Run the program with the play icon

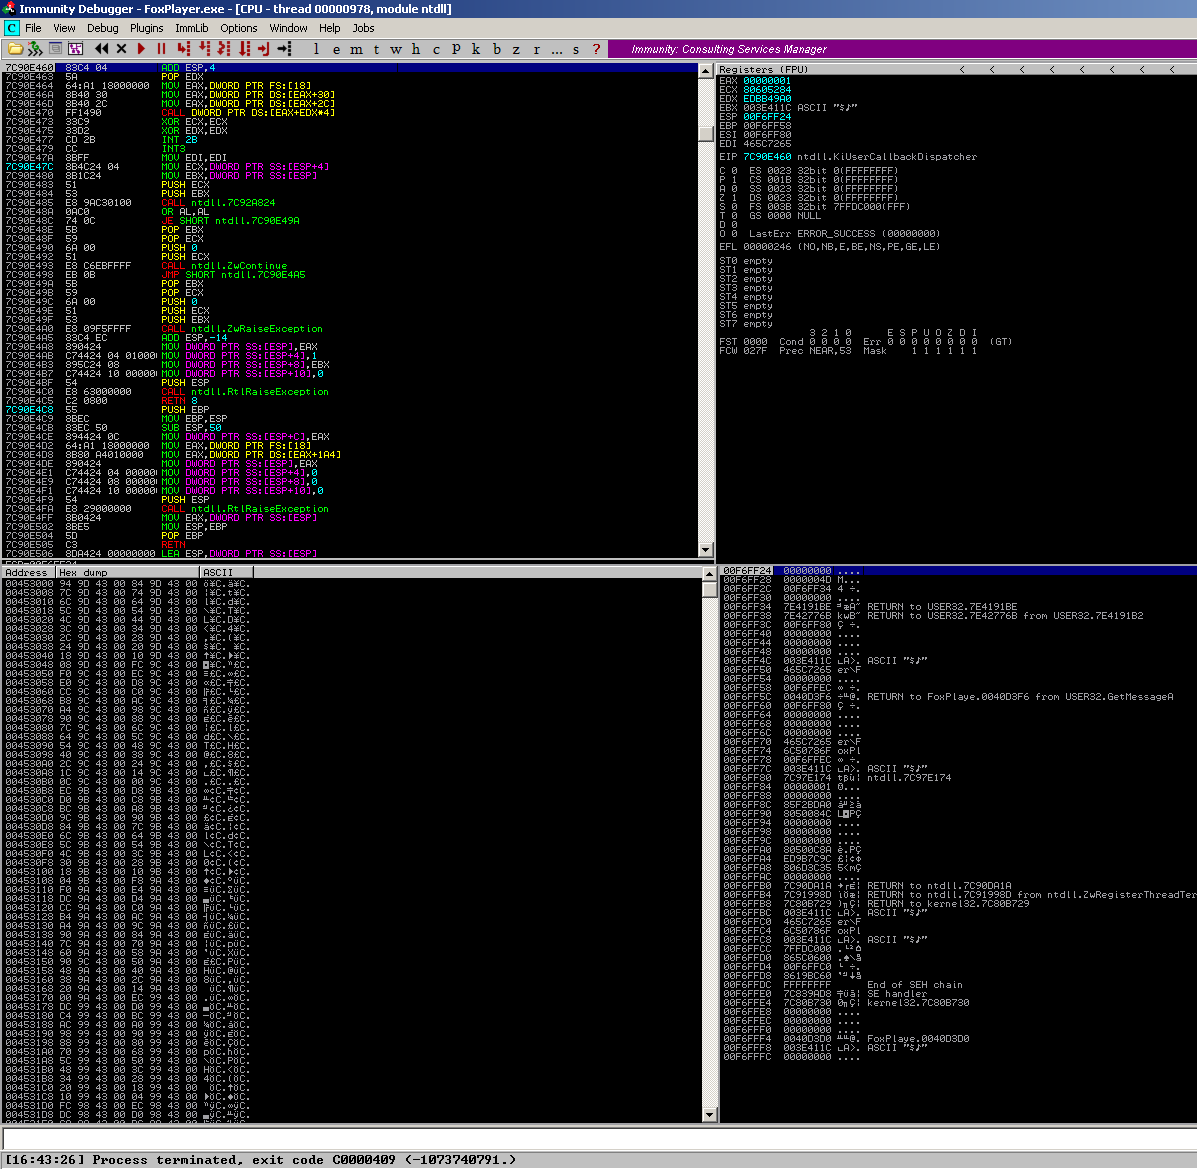pos(141,49)
